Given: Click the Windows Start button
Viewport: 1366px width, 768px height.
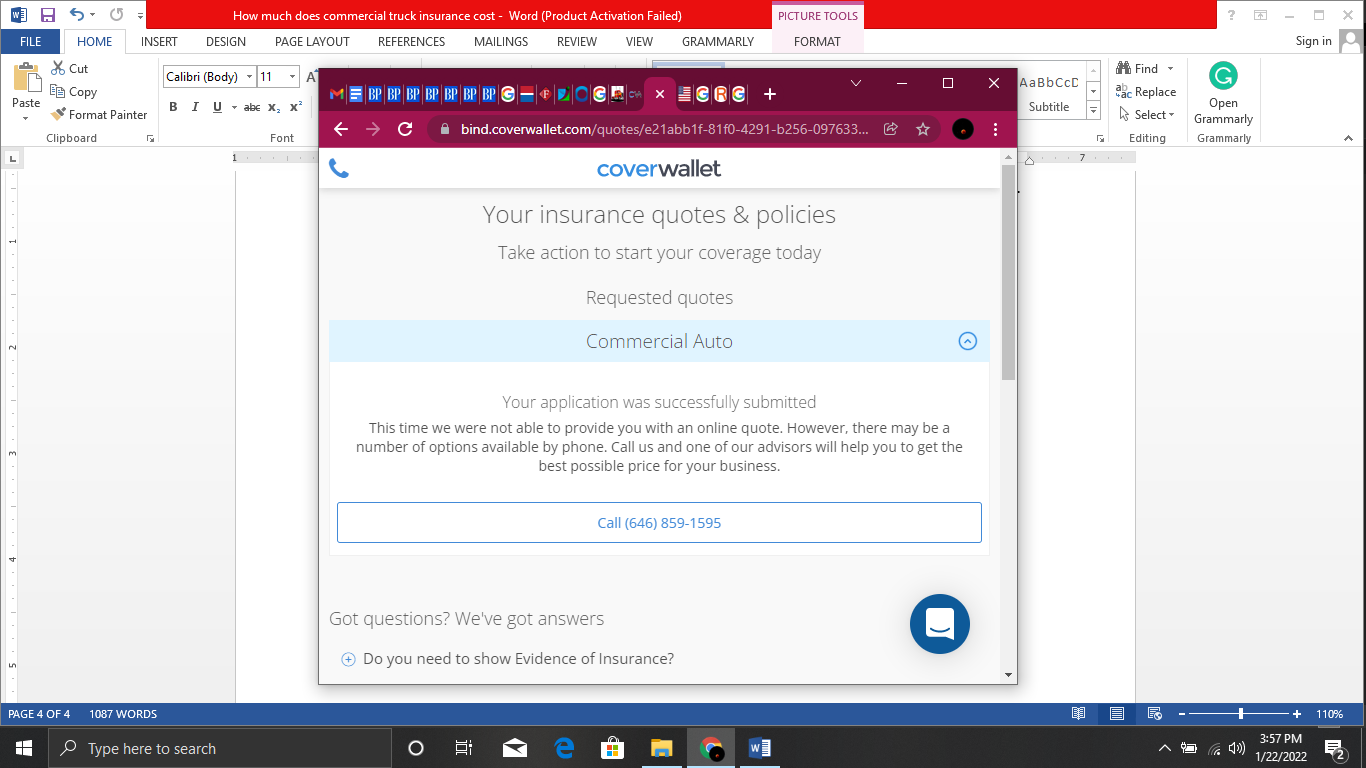Looking at the screenshot, I should (x=23, y=748).
